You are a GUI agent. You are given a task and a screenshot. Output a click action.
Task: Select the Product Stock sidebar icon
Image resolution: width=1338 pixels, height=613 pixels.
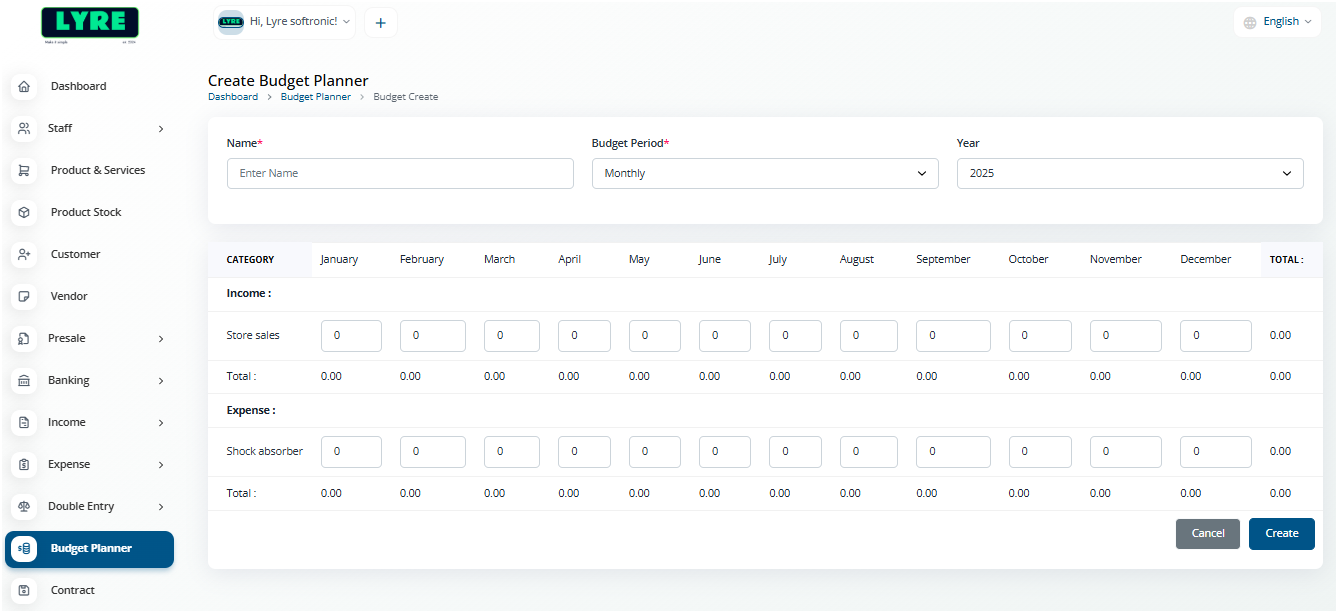click(24, 212)
